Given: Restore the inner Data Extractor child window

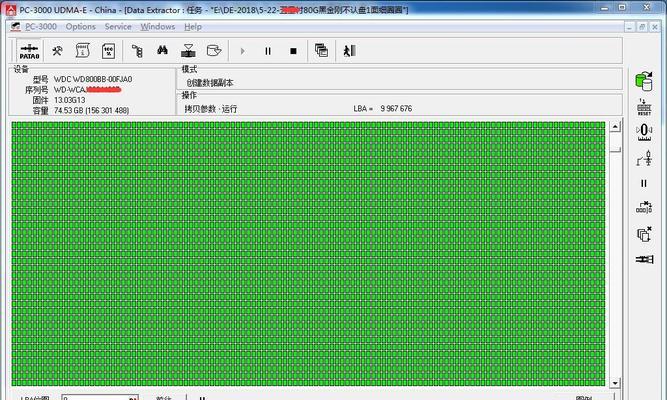Looking at the screenshot, I should [x=642, y=27].
